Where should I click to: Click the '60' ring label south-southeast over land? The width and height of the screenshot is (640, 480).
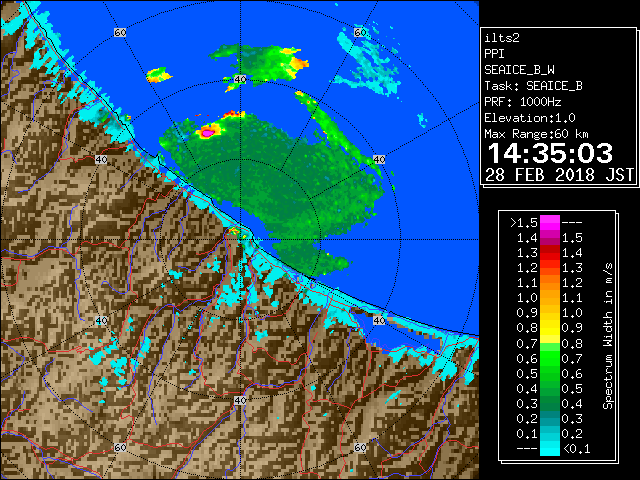pos(360,447)
